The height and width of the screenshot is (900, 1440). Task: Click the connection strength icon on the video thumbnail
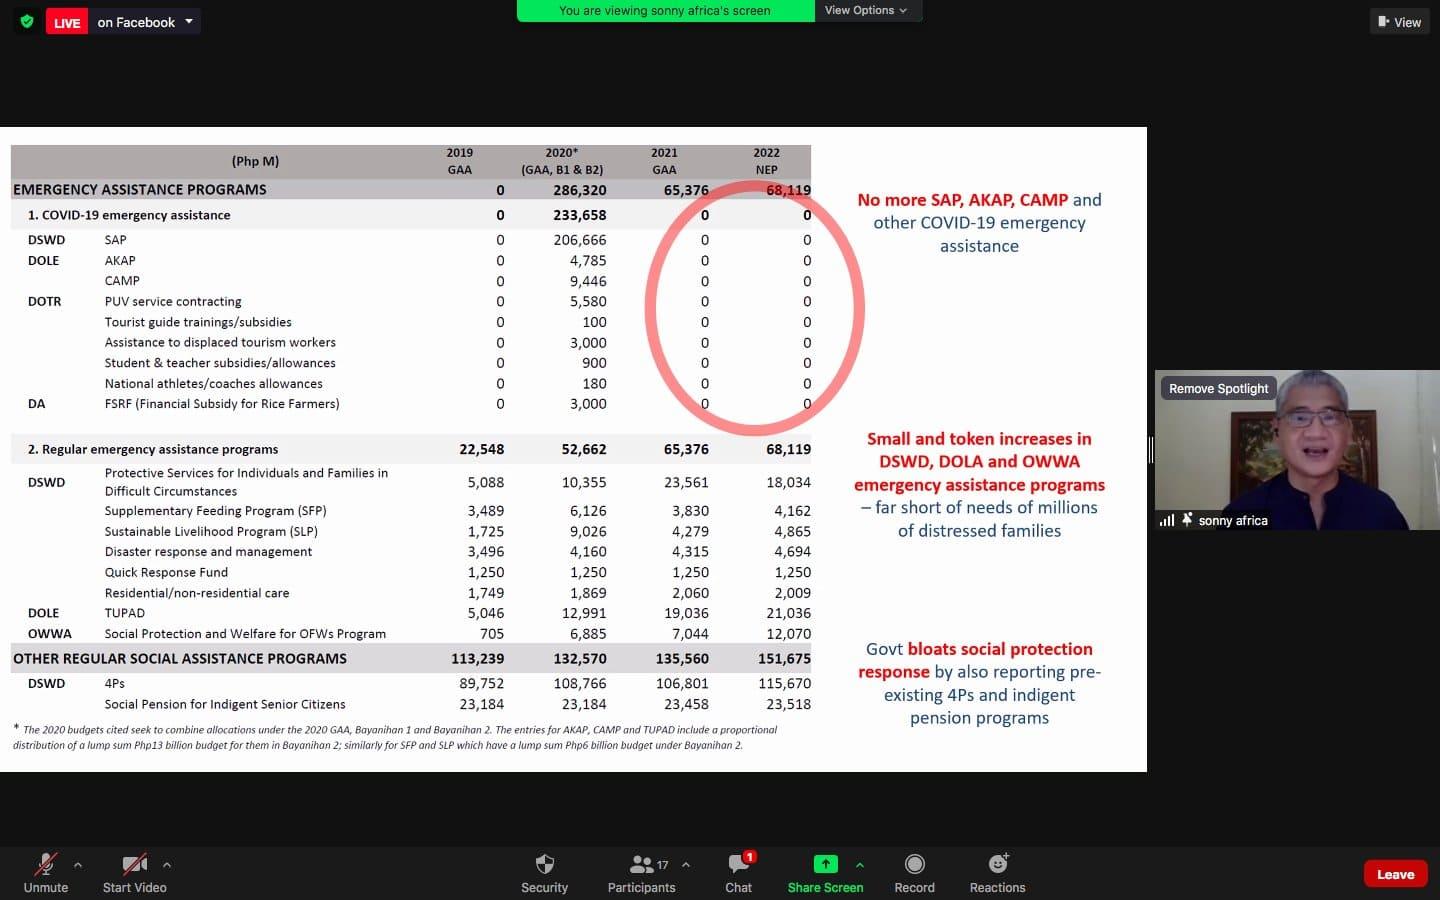click(1167, 520)
